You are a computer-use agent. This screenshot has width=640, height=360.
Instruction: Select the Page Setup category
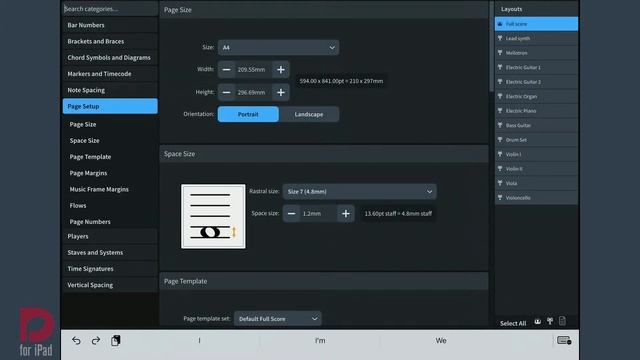click(110, 106)
